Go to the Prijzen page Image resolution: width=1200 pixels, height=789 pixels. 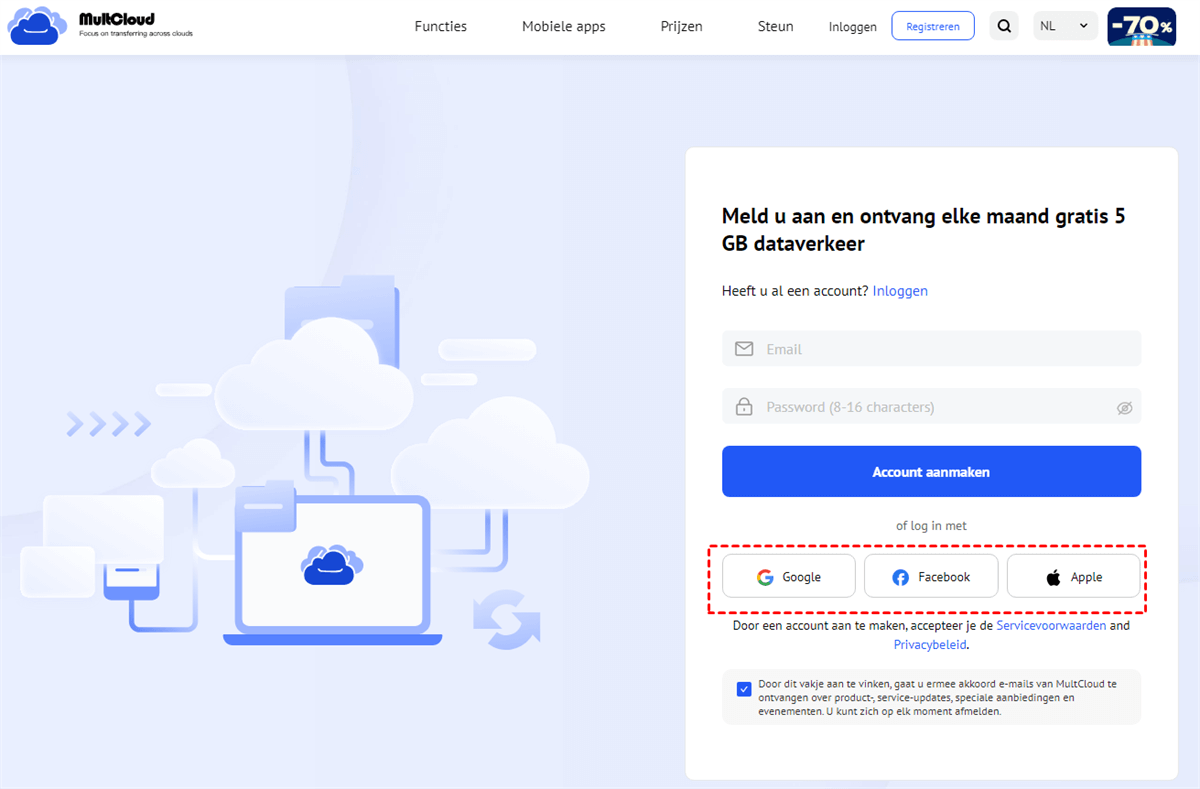(x=682, y=27)
